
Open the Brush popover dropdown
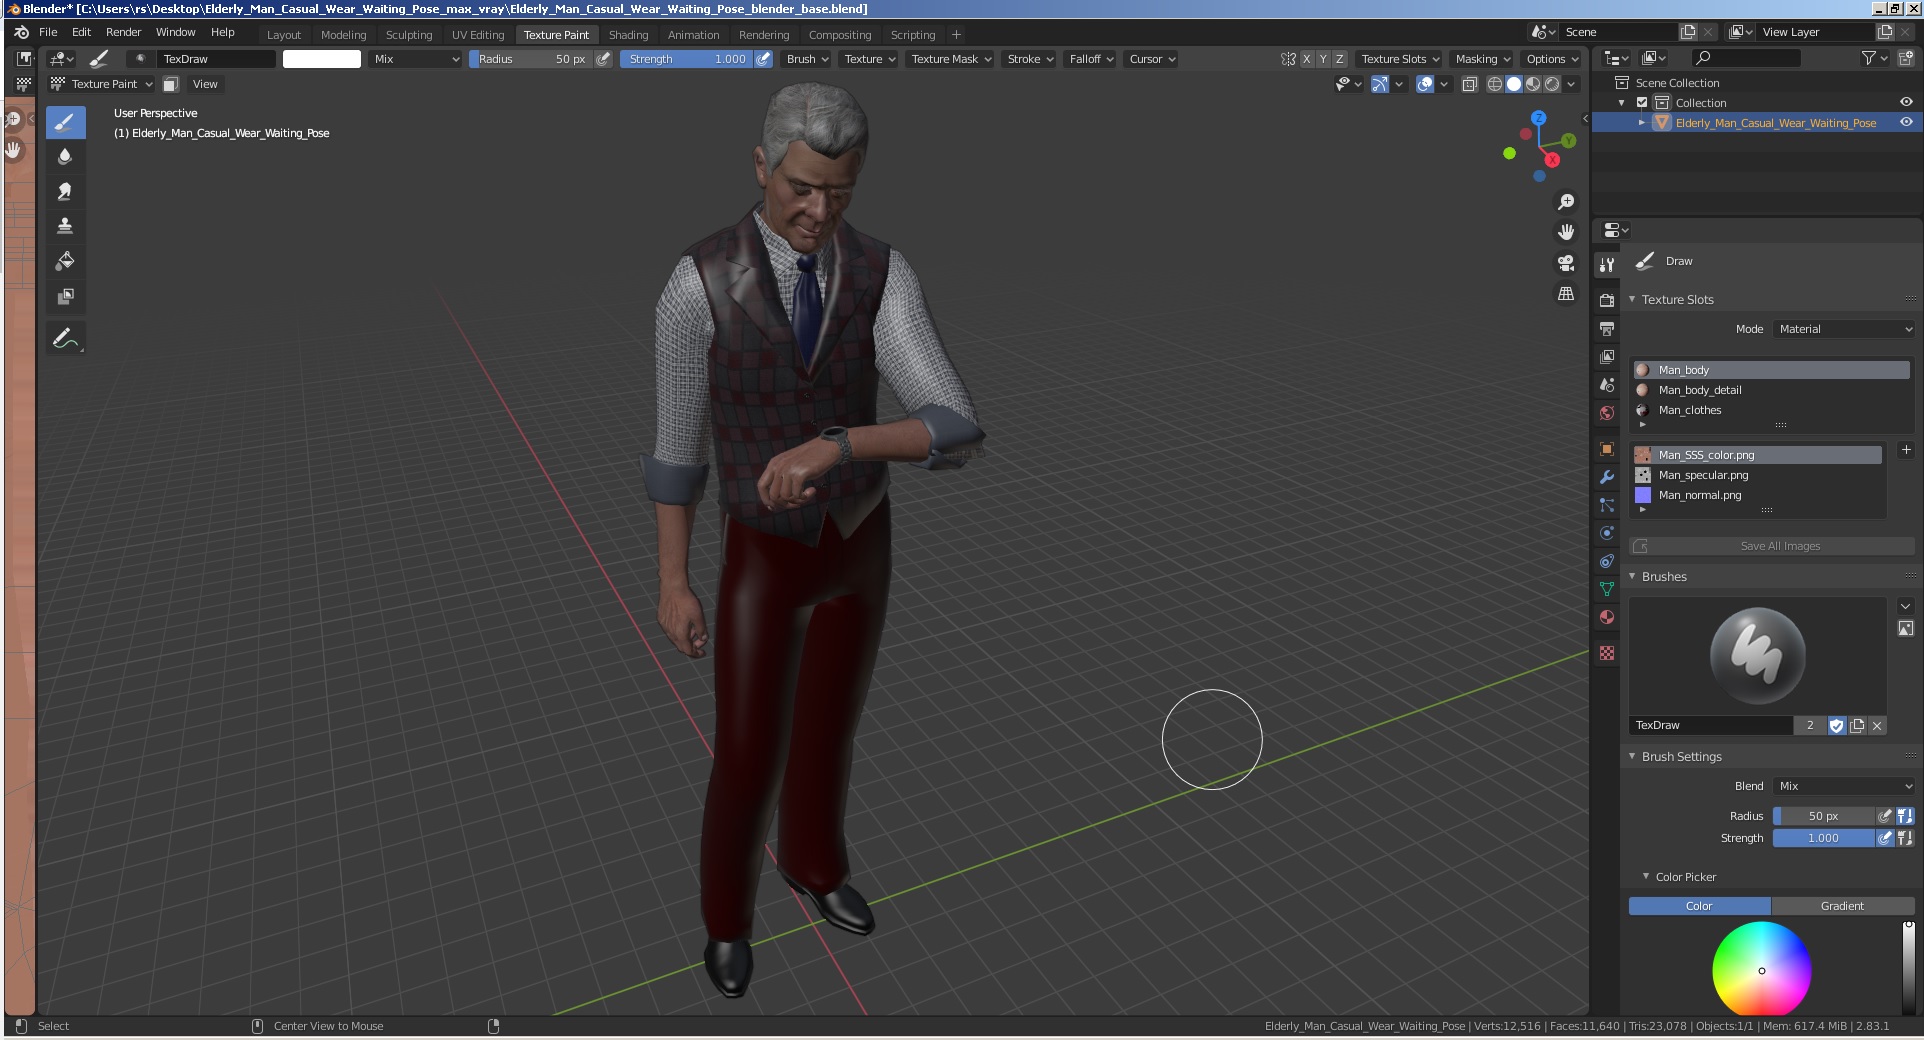(x=807, y=59)
